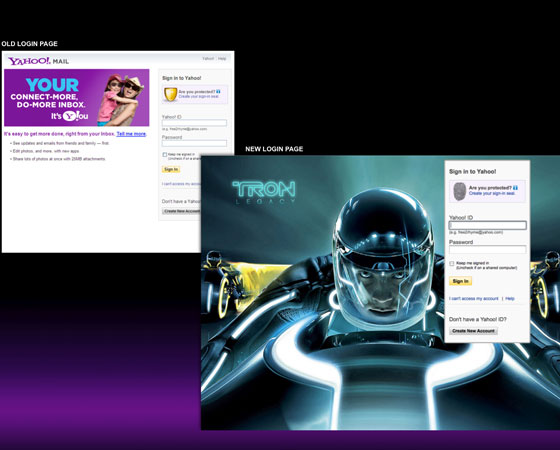Click the TRON Legacy logo
Screen dimensions: 560x450
(264, 192)
